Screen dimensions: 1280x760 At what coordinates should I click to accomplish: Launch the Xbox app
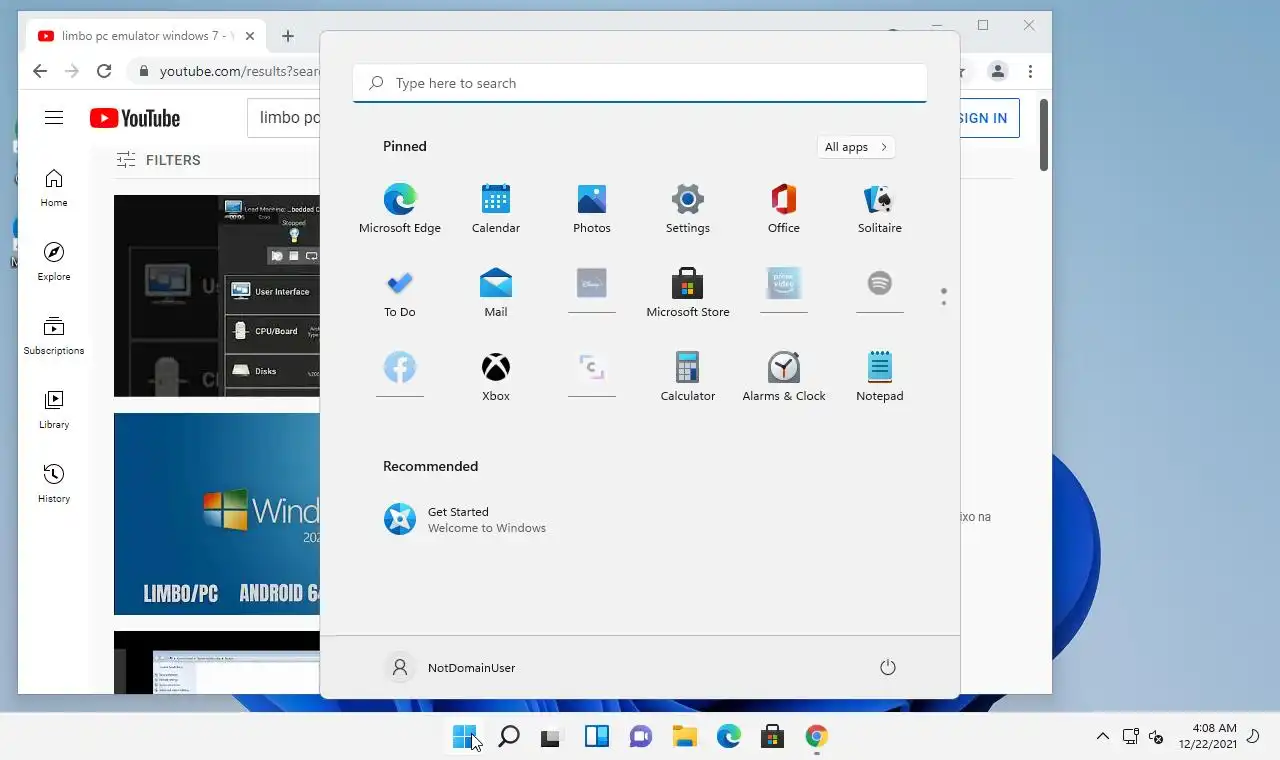coord(496,377)
